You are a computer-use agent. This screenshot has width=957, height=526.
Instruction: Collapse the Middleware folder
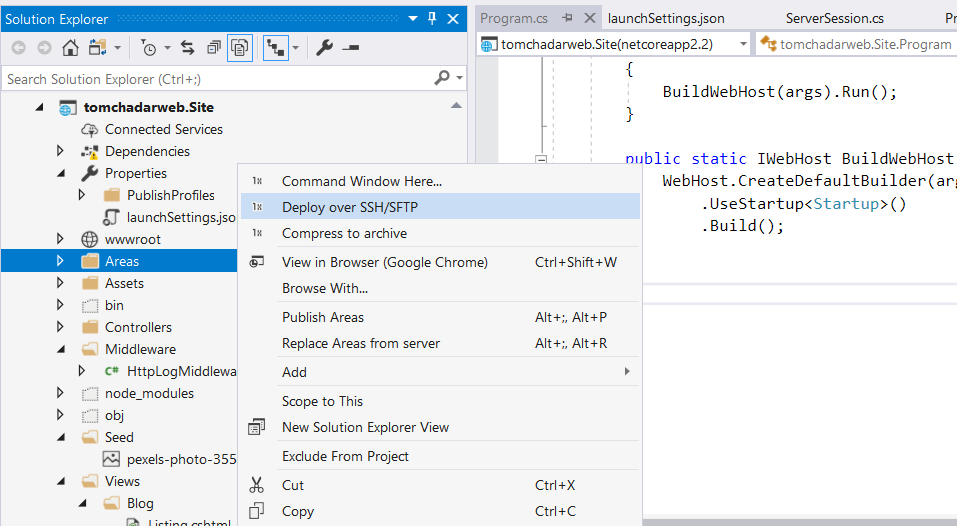(61, 349)
